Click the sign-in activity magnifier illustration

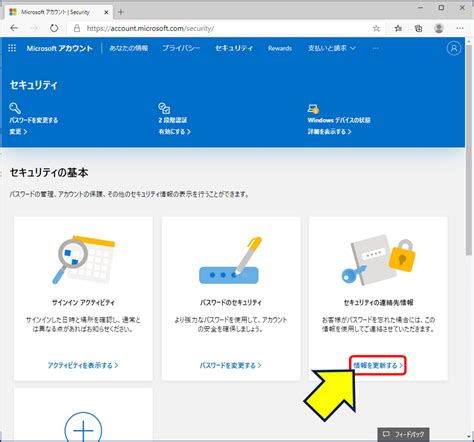pos(83,260)
